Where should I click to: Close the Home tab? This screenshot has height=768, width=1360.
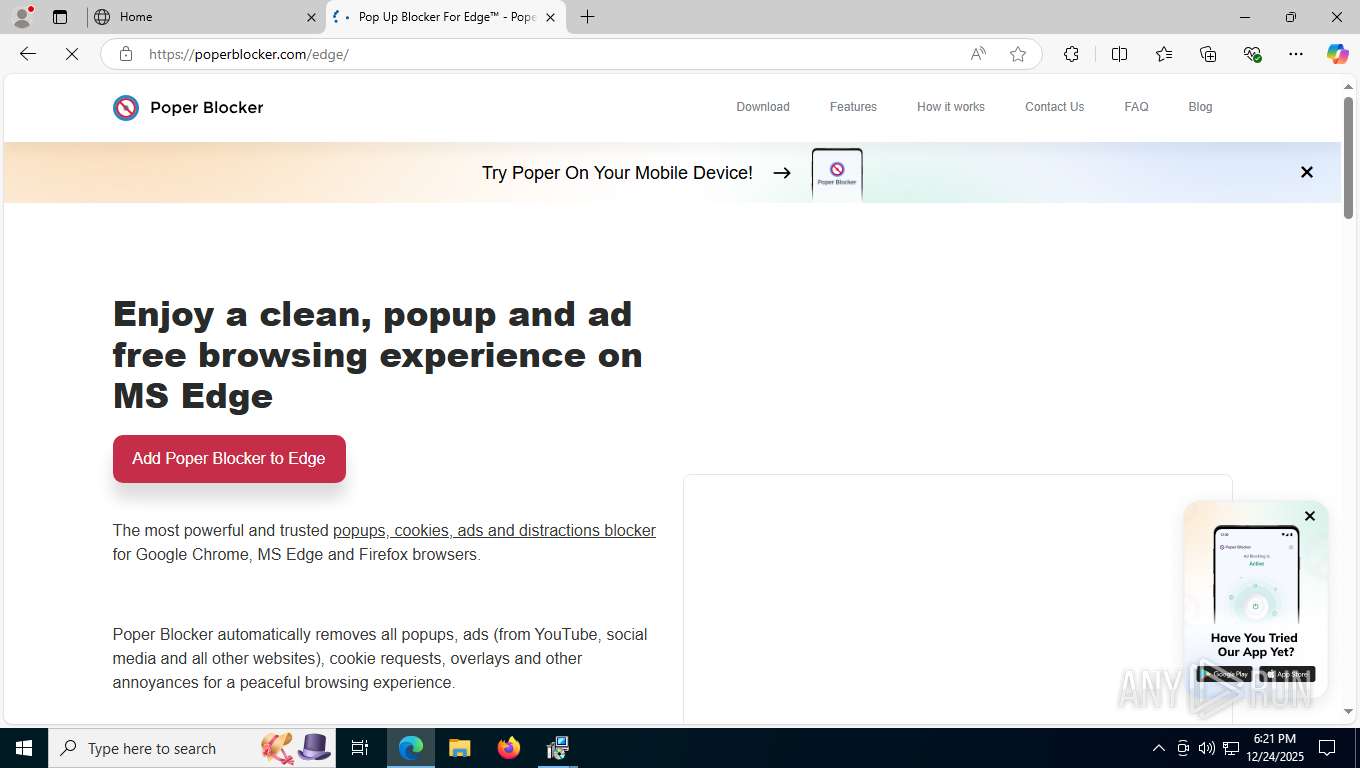(x=310, y=17)
